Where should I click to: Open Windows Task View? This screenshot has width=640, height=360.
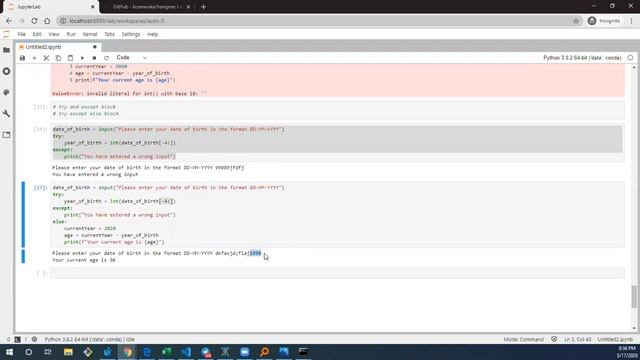coord(48,352)
